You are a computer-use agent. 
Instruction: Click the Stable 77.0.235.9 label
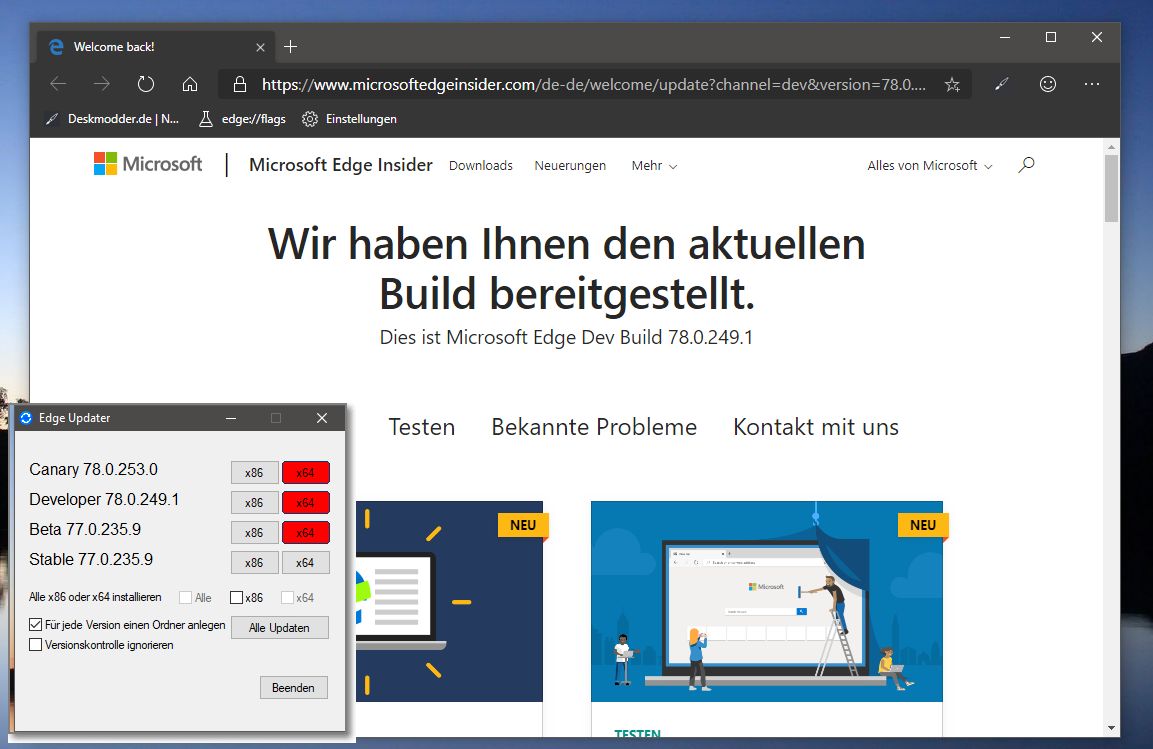91,560
